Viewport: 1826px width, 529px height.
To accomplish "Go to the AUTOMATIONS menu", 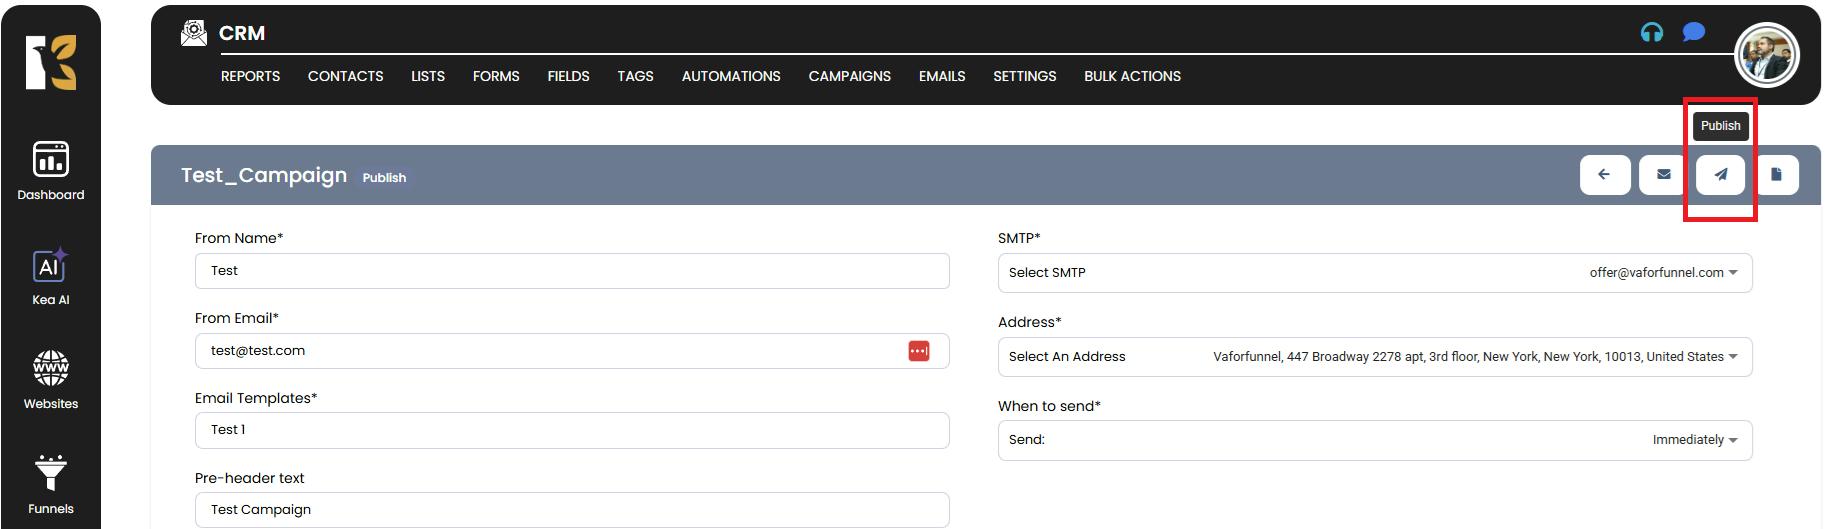I will coord(730,76).
